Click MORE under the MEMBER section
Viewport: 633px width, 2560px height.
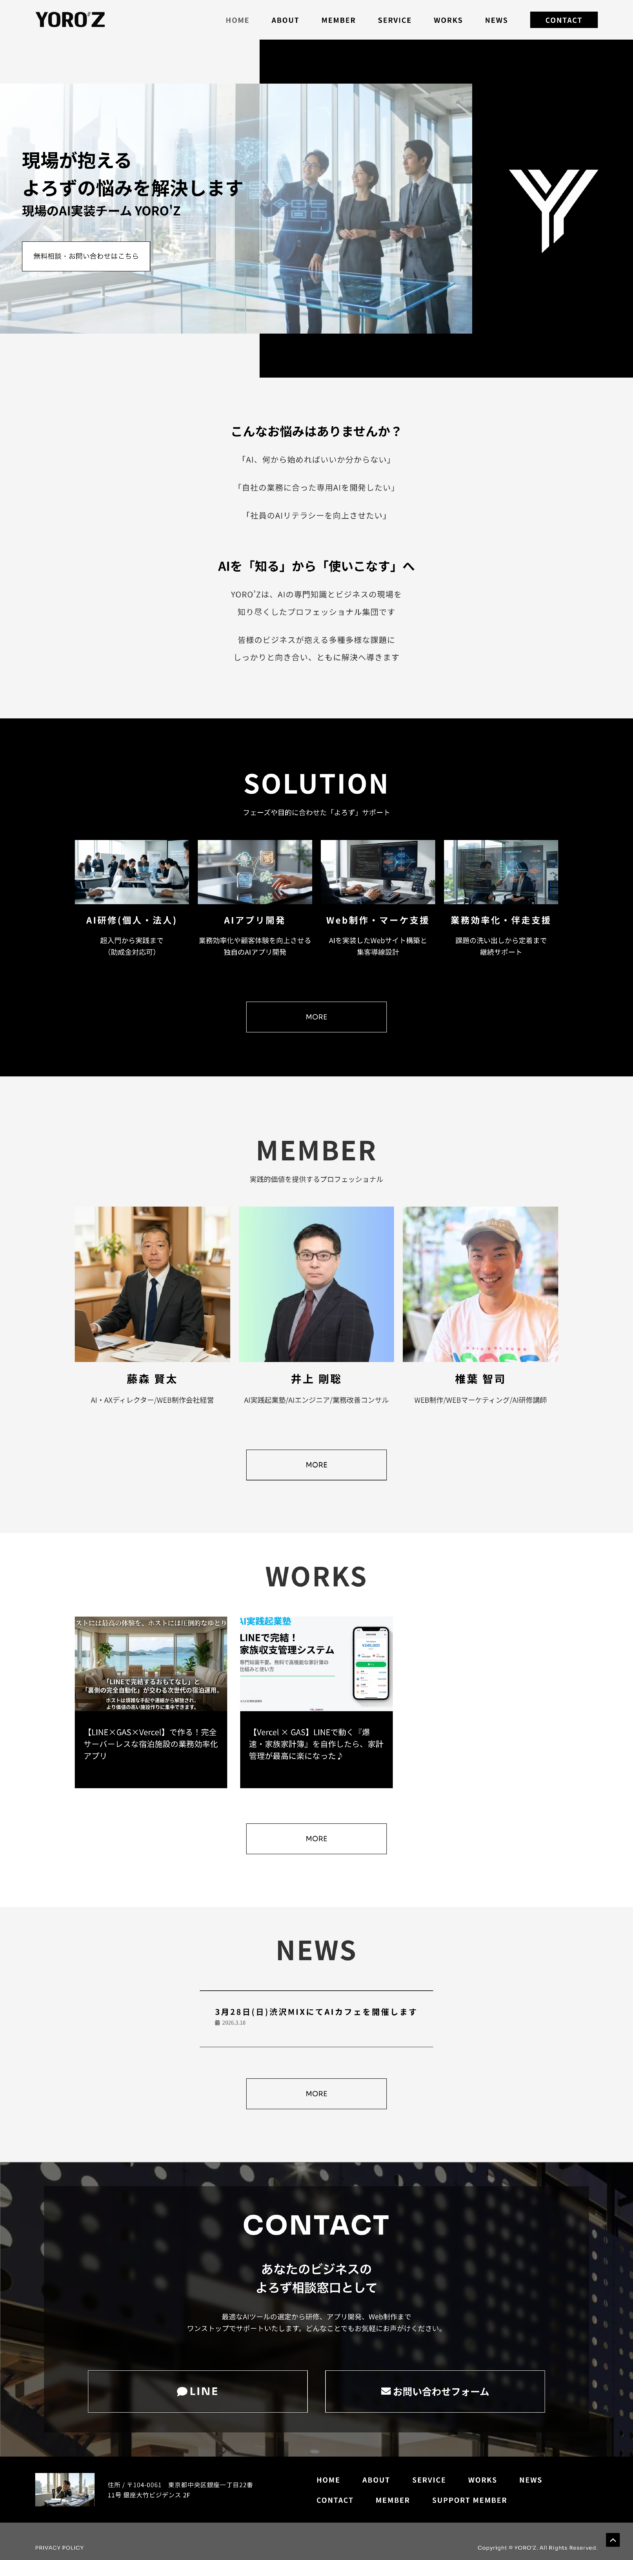pyautogui.click(x=316, y=1464)
